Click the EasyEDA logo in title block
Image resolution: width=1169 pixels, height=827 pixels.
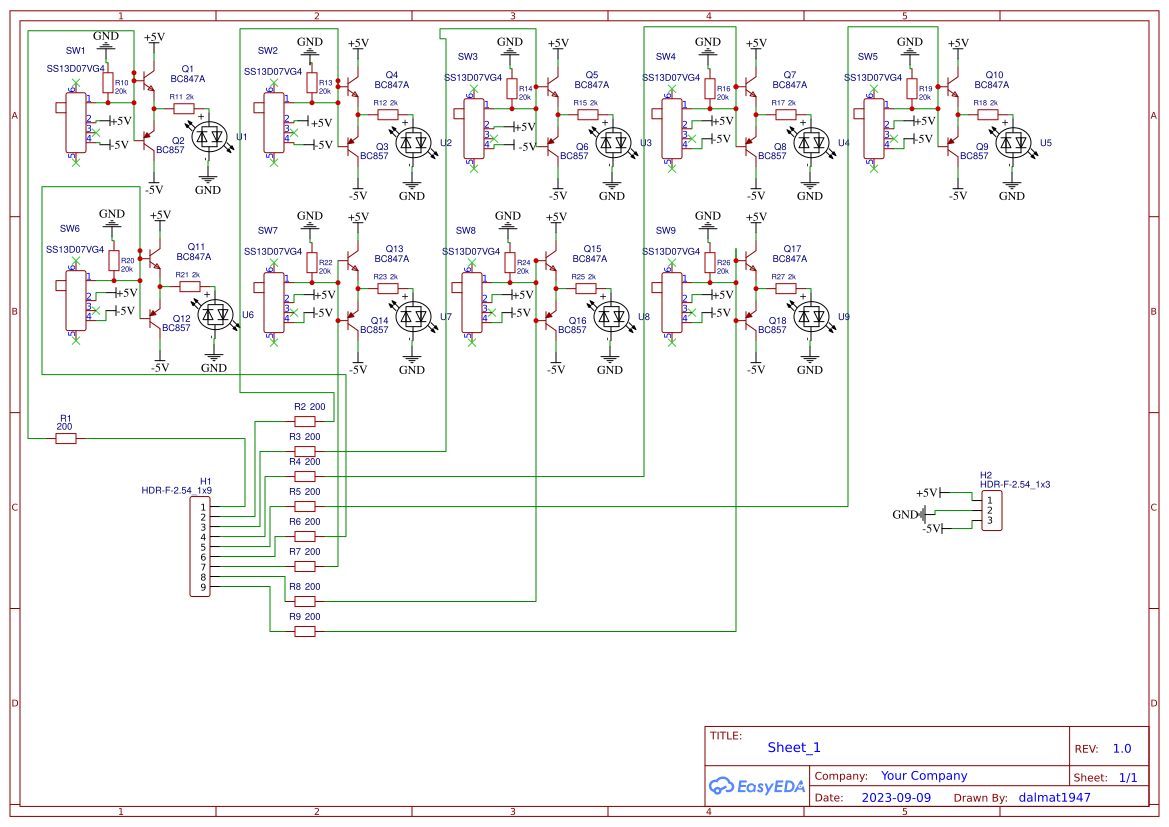(756, 787)
